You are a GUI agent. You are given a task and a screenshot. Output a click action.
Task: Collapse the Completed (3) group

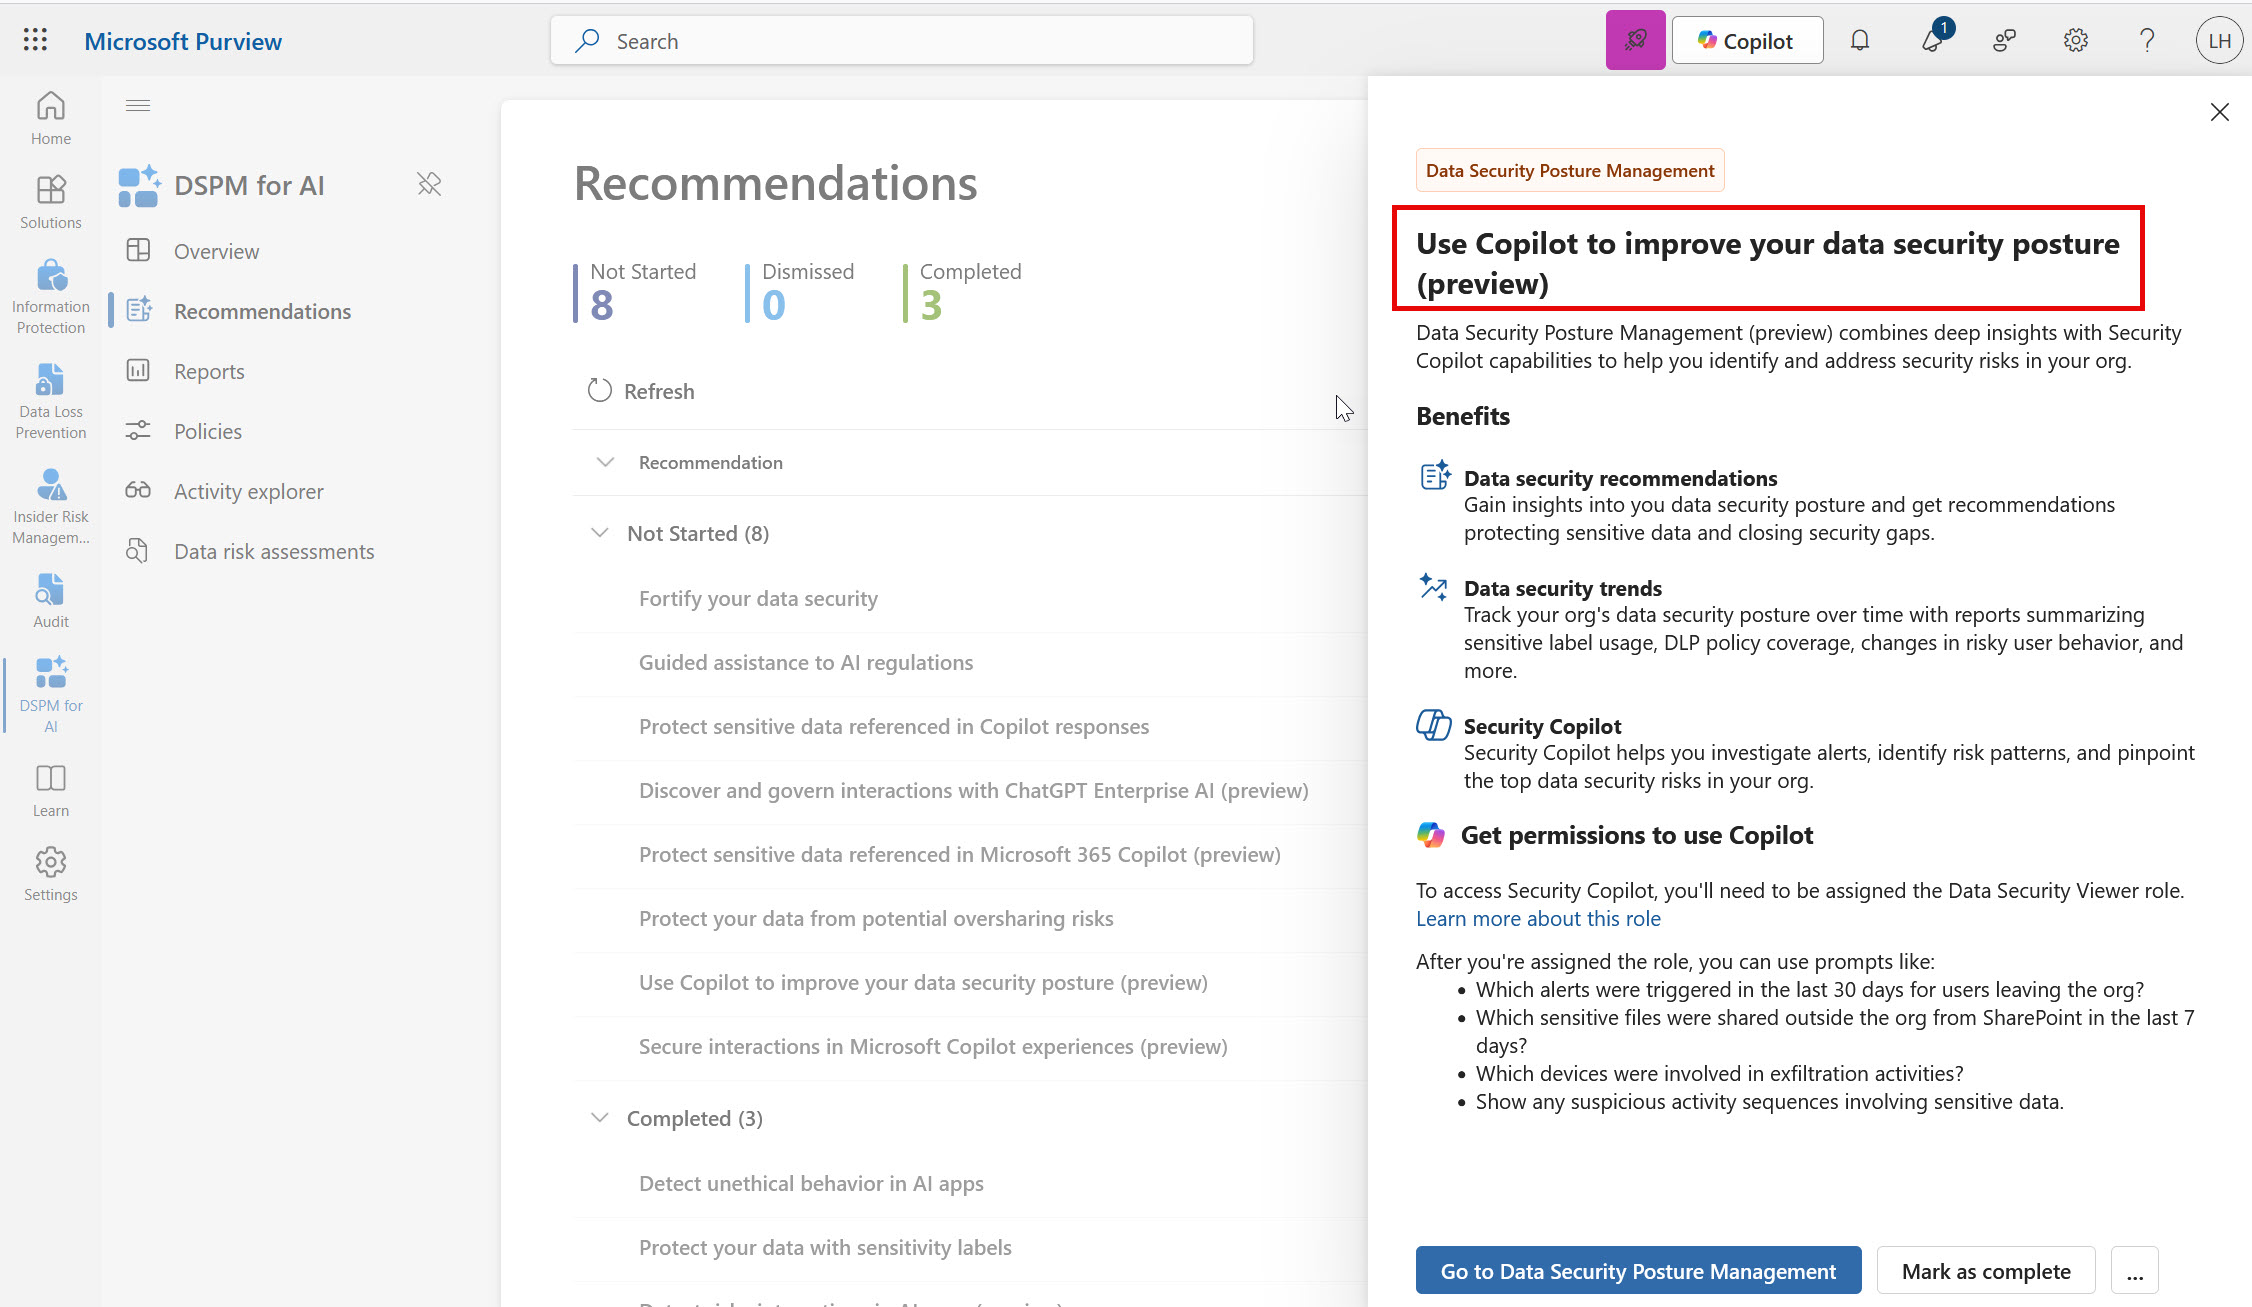point(600,1118)
